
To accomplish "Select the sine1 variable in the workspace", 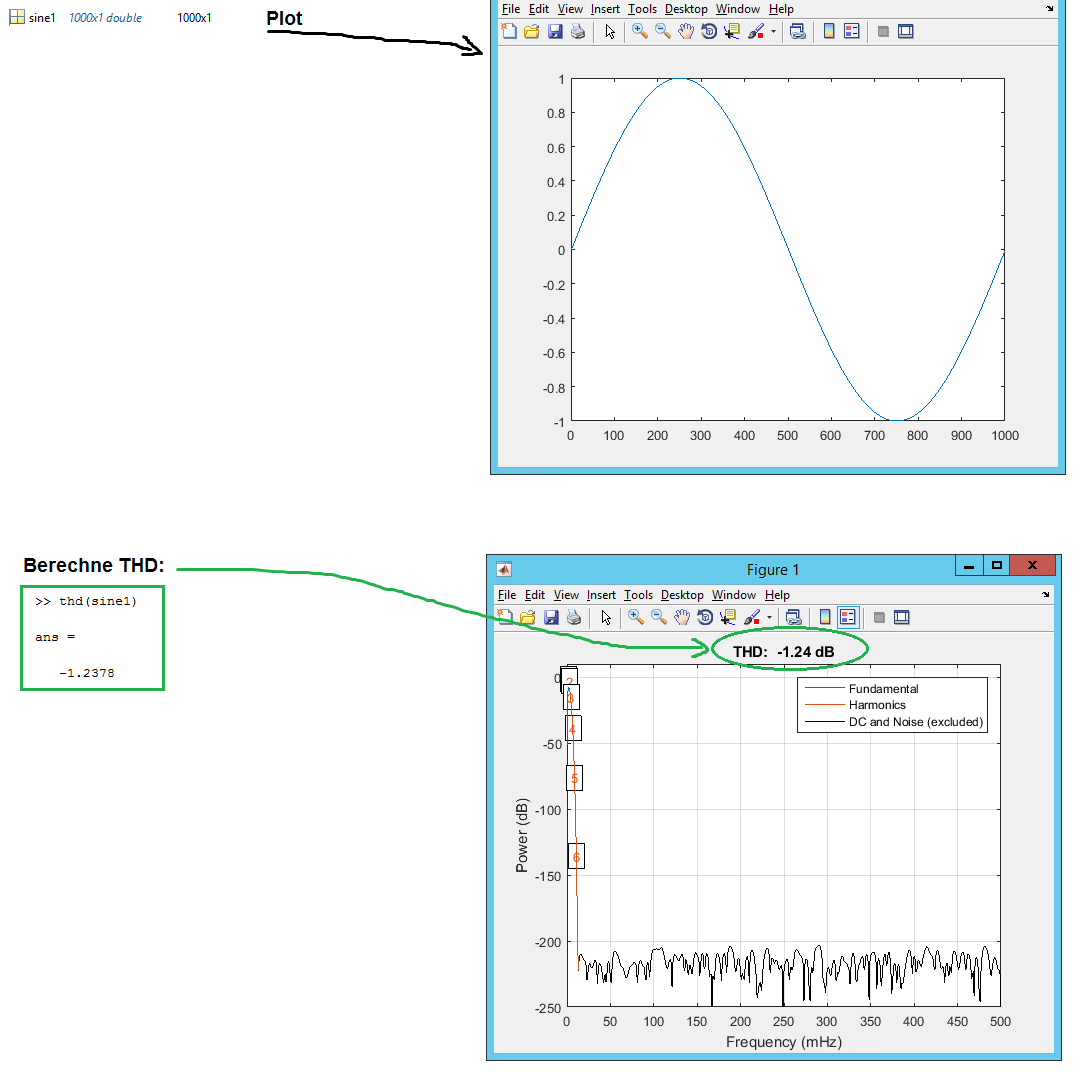I will tap(42, 18).
